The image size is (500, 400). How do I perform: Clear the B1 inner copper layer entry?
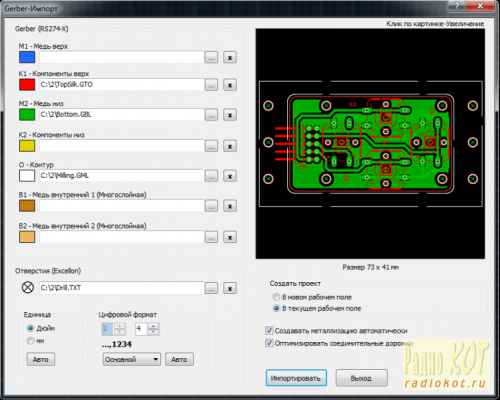click(230, 206)
